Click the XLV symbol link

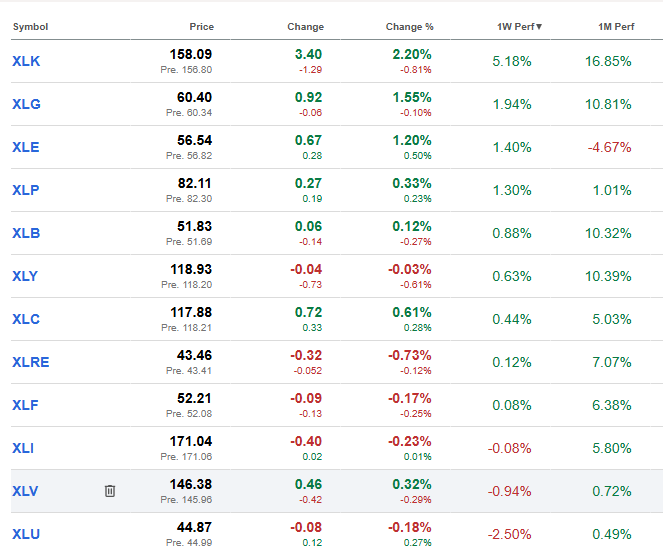(x=26, y=492)
